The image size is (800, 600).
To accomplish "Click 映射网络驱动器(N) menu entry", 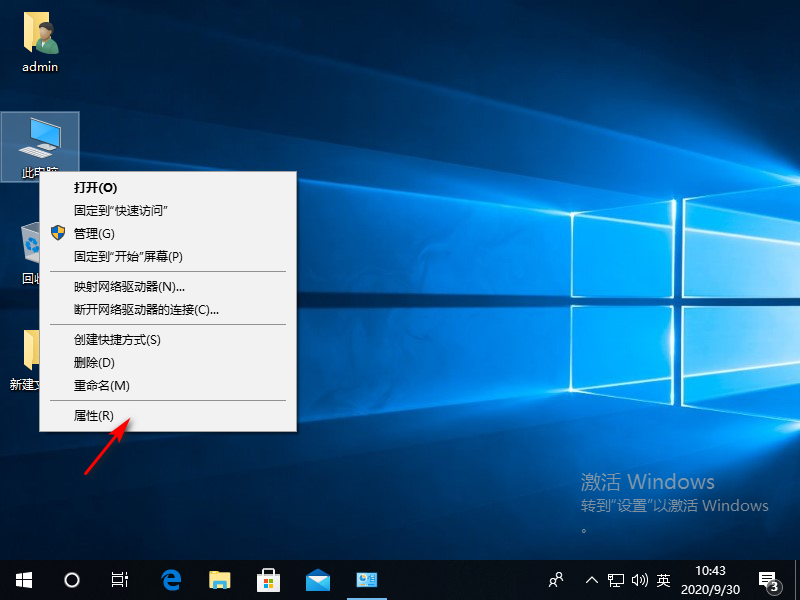I will 130,289.
